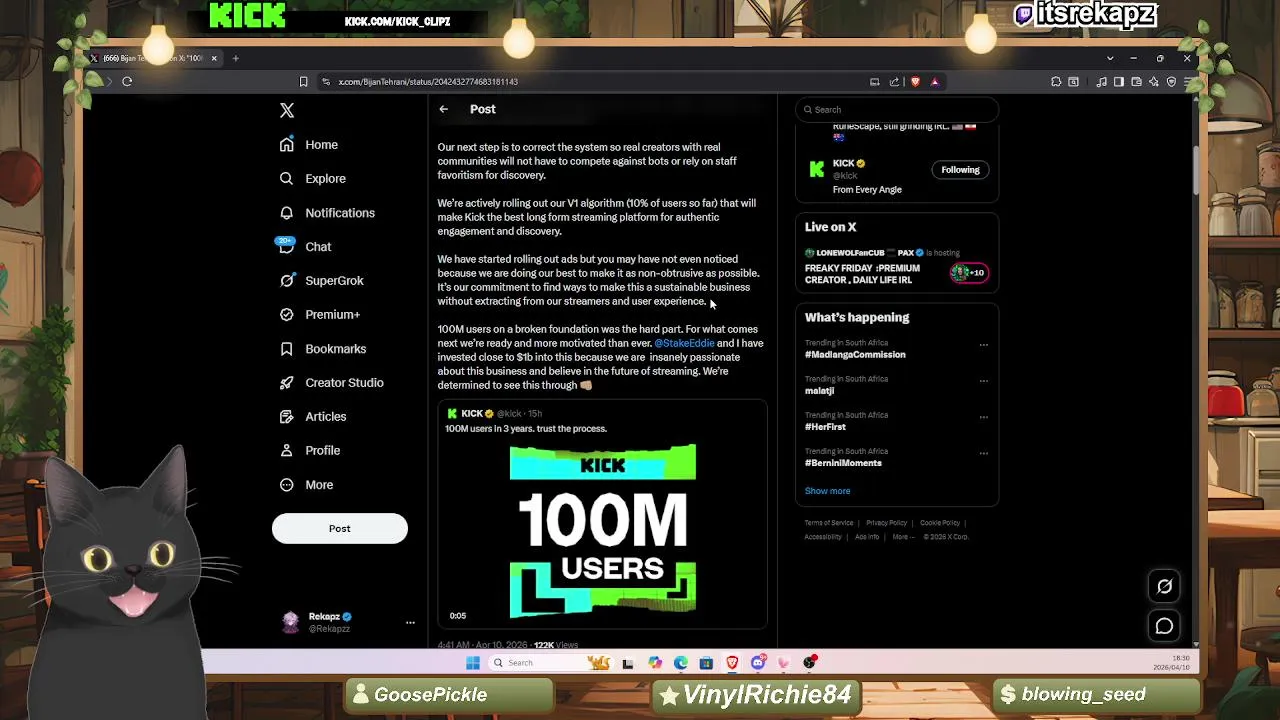Expand the More footer menu
Viewport: 1280px width, 720px height.
click(902, 537)
